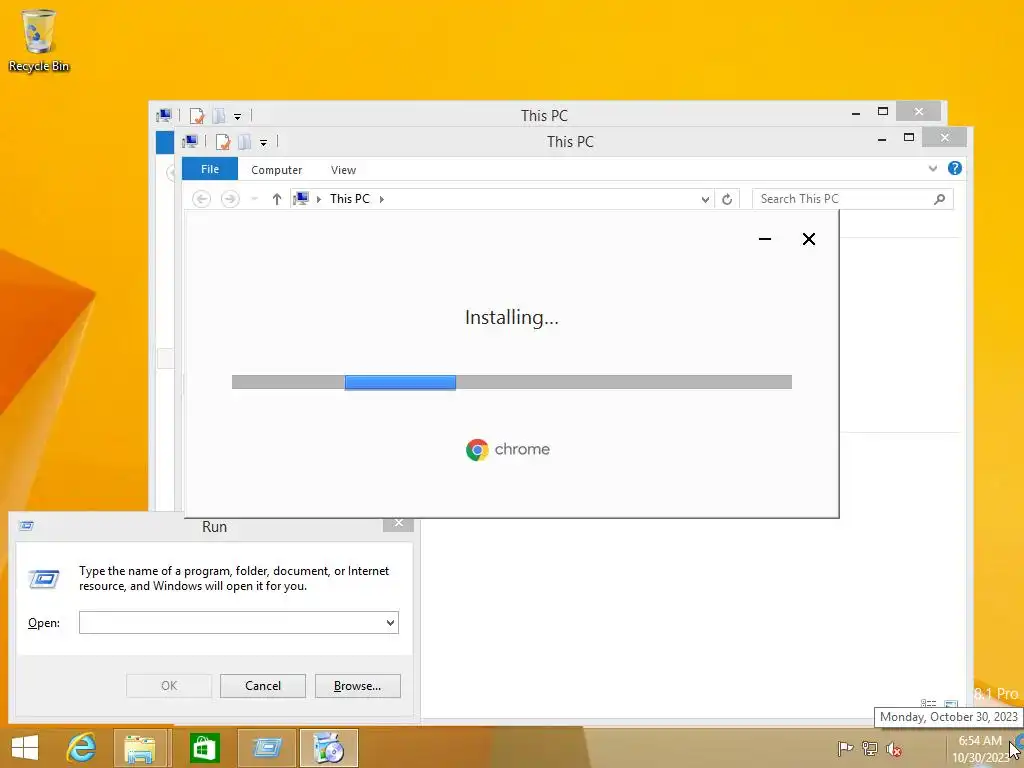Viewport: 1024px width, 768px height.
Task: Open the View ribbon tab
Action: [343, 170]
